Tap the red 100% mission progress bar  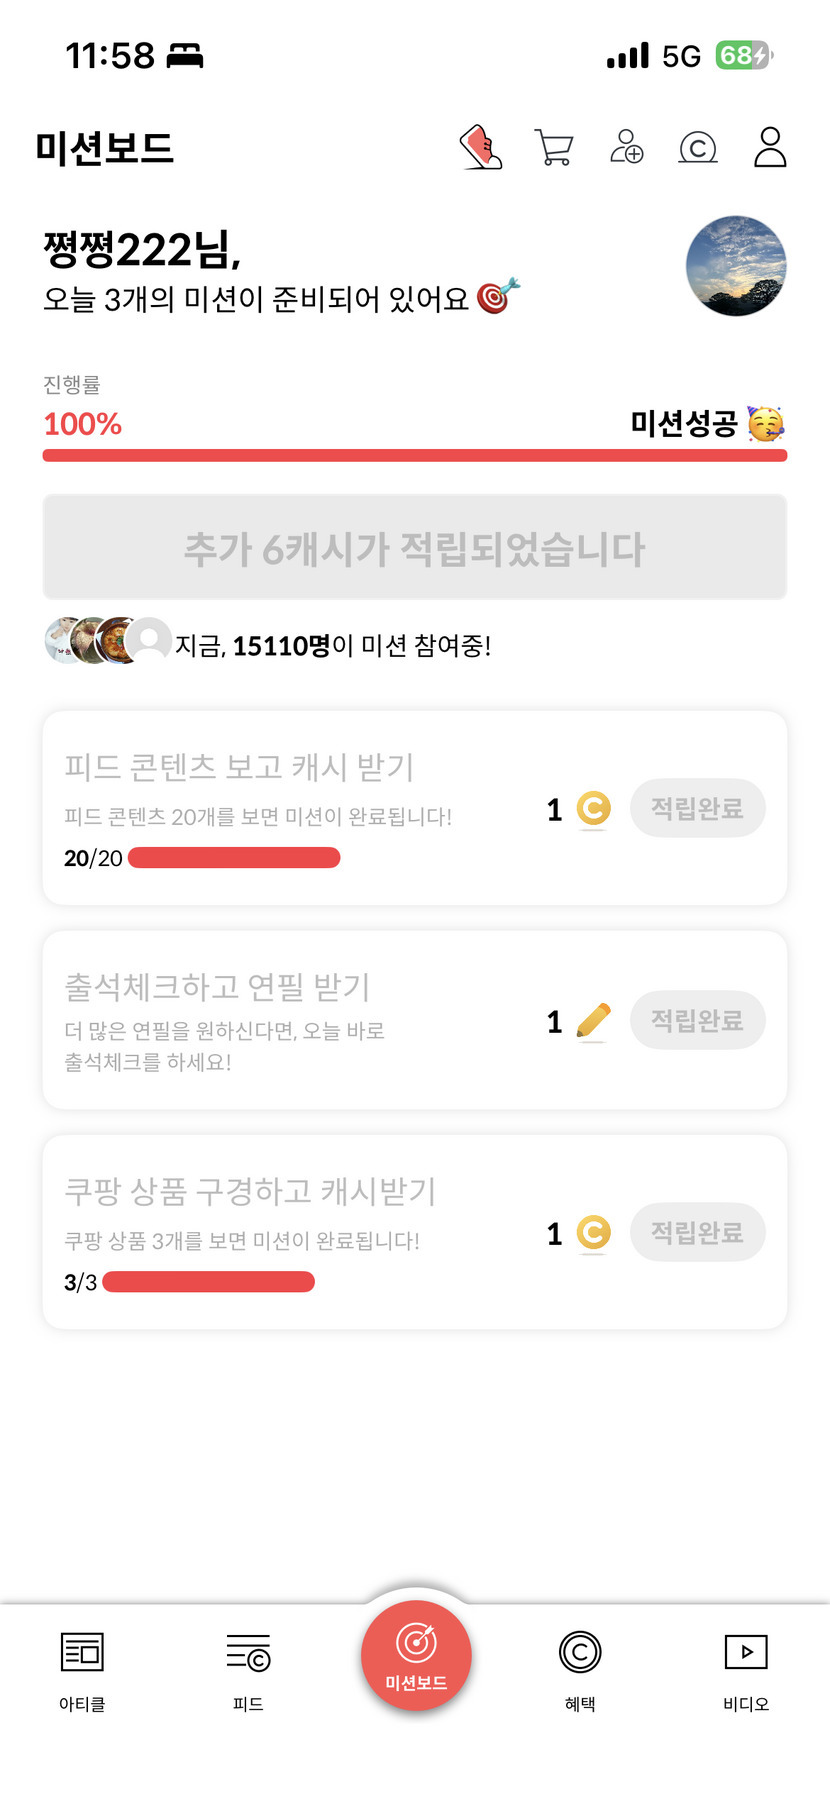click(415, 456)
